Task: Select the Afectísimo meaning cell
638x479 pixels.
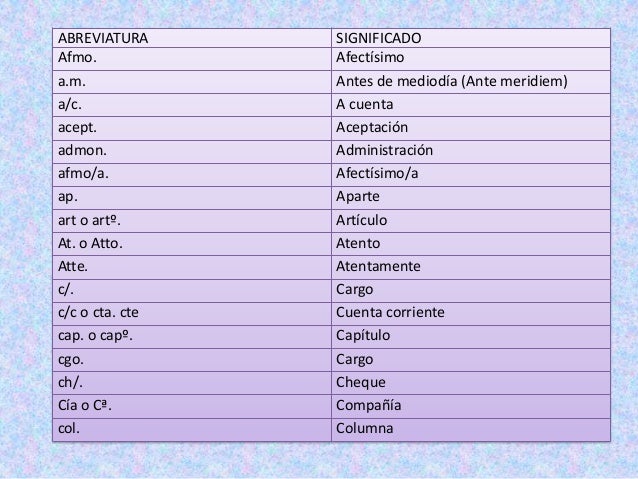Action: (x=471, y=59)
